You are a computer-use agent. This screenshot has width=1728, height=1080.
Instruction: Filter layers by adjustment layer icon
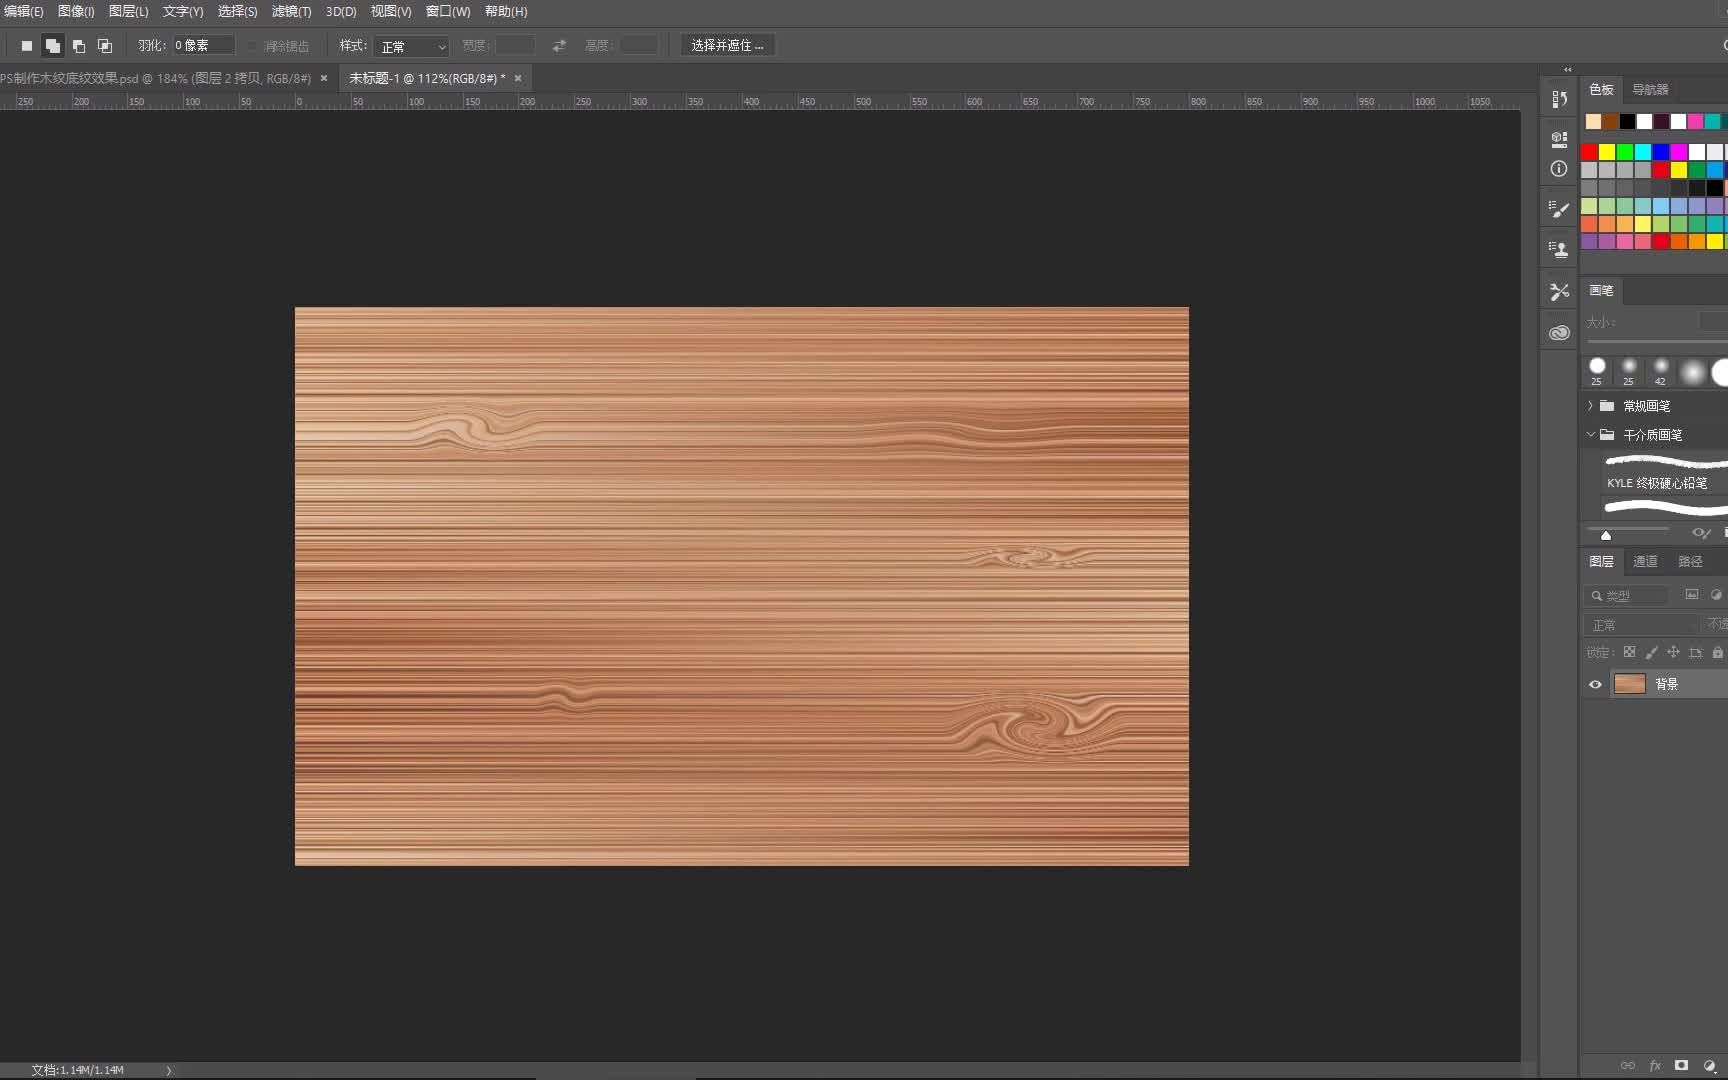[x=1716, y=594]
